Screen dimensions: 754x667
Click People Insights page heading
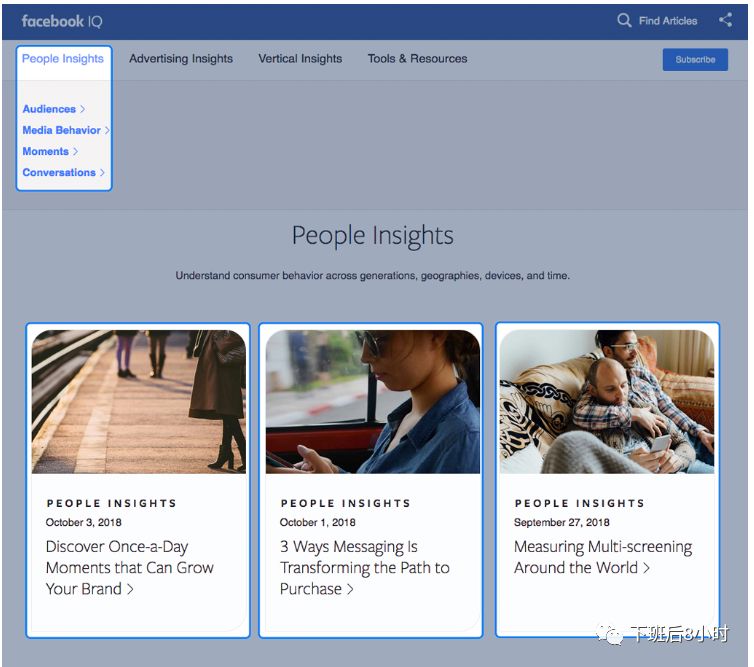coord(373,236)
